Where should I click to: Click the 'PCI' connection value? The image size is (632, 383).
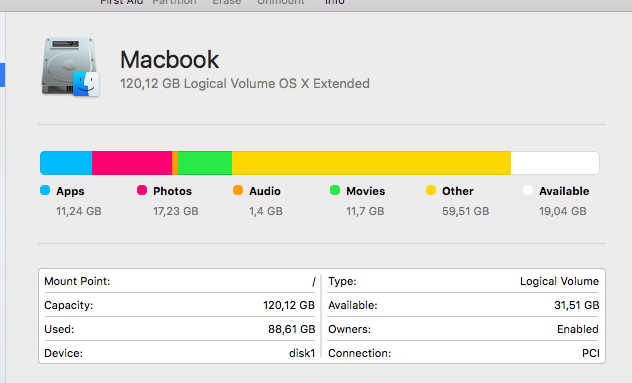(x=590, y=353)
